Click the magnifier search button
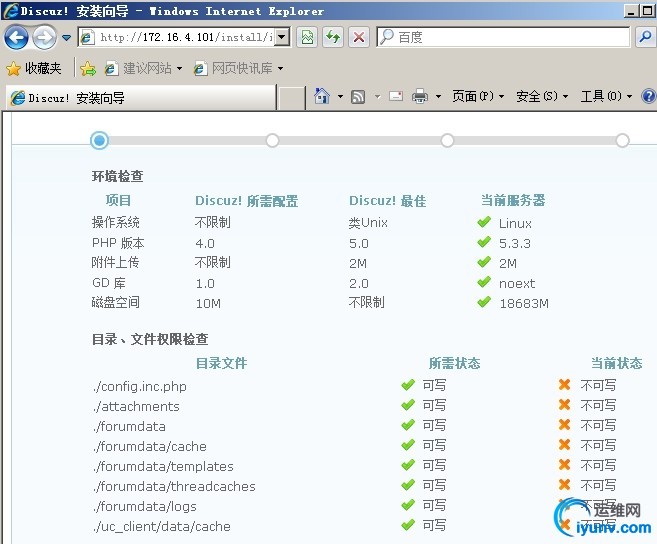This screenshot has height=544, width=657. 645,37
